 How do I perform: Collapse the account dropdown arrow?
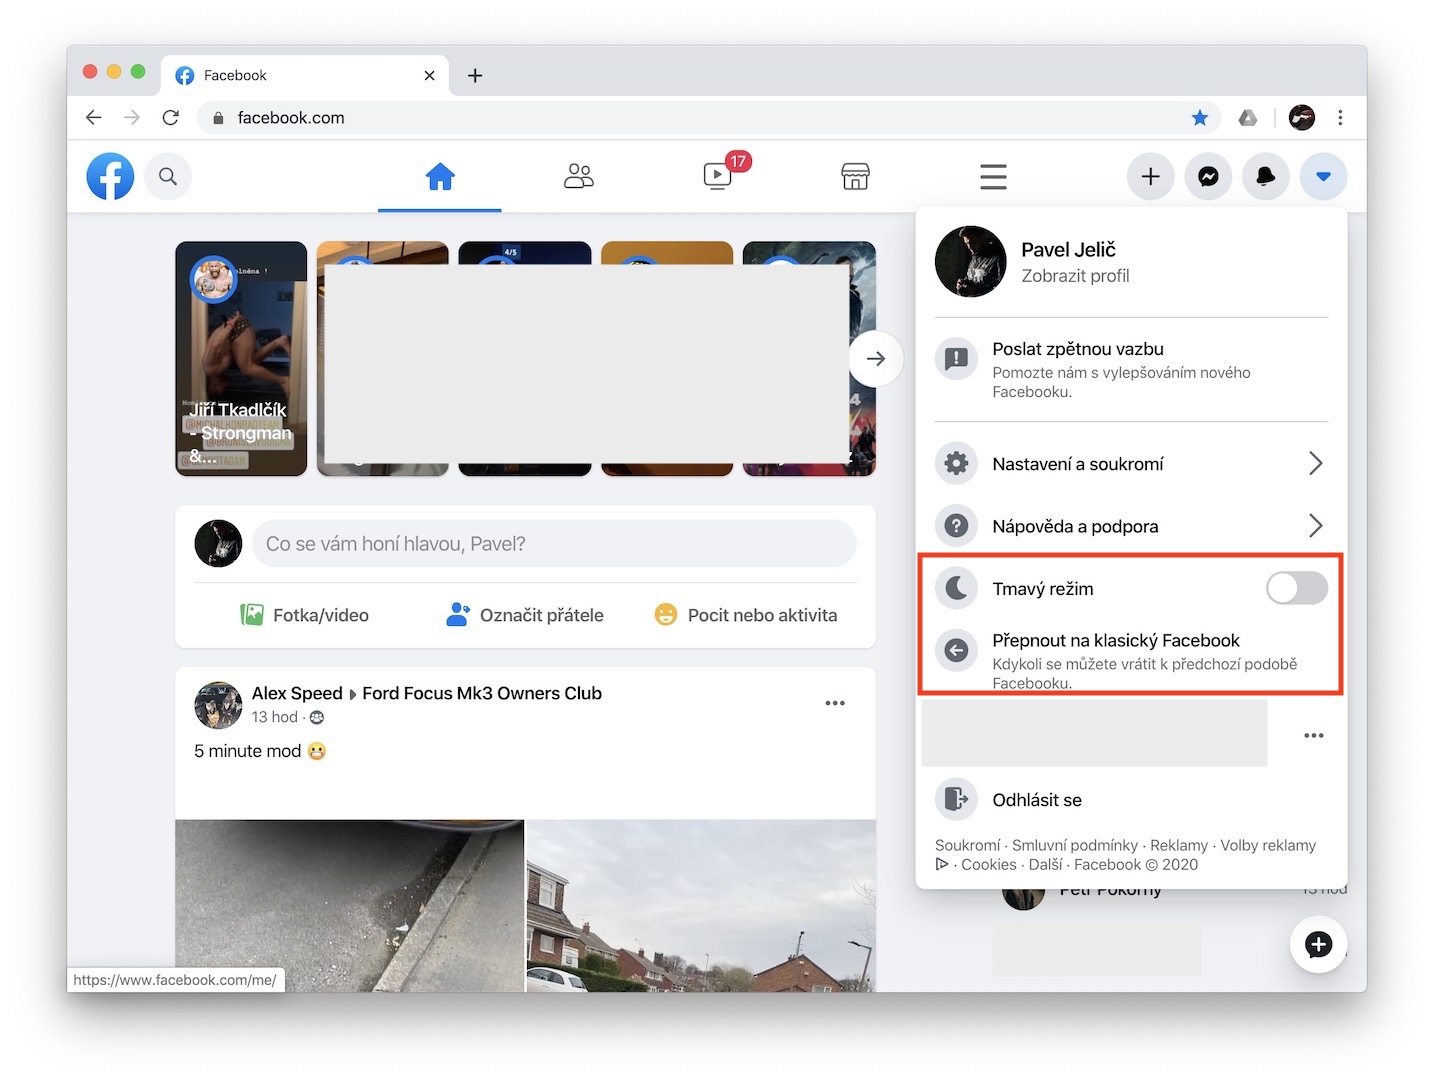[1323, 177]
